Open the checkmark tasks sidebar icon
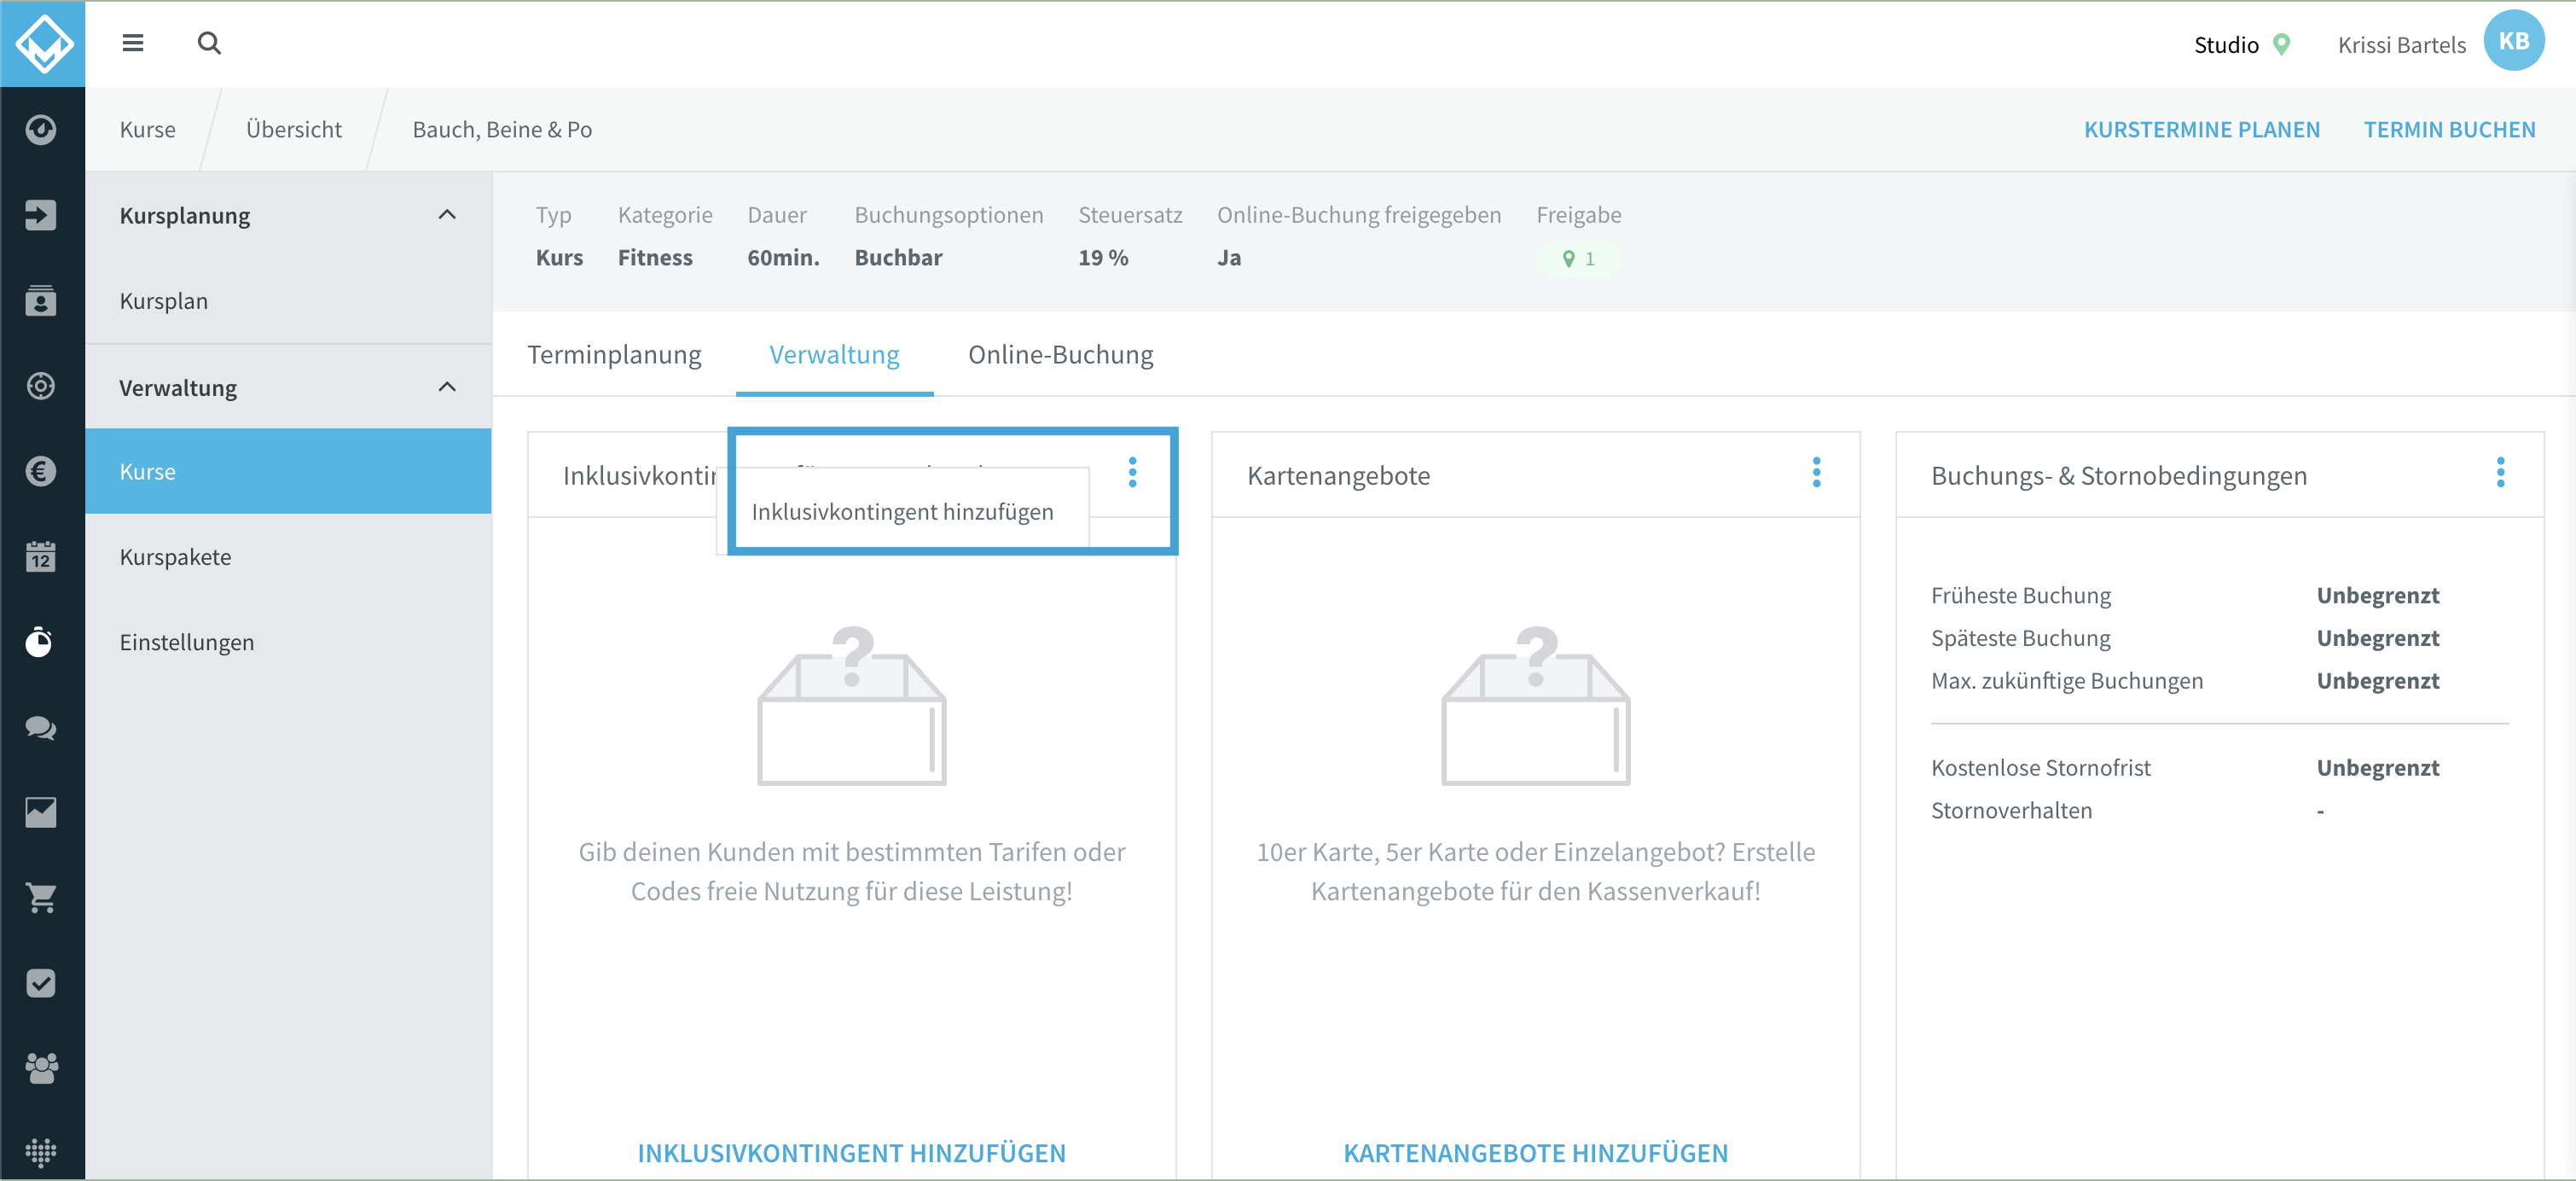The width and height of the screenshot is (2576, 1181). pyautogui.click(x=41, y=983)
